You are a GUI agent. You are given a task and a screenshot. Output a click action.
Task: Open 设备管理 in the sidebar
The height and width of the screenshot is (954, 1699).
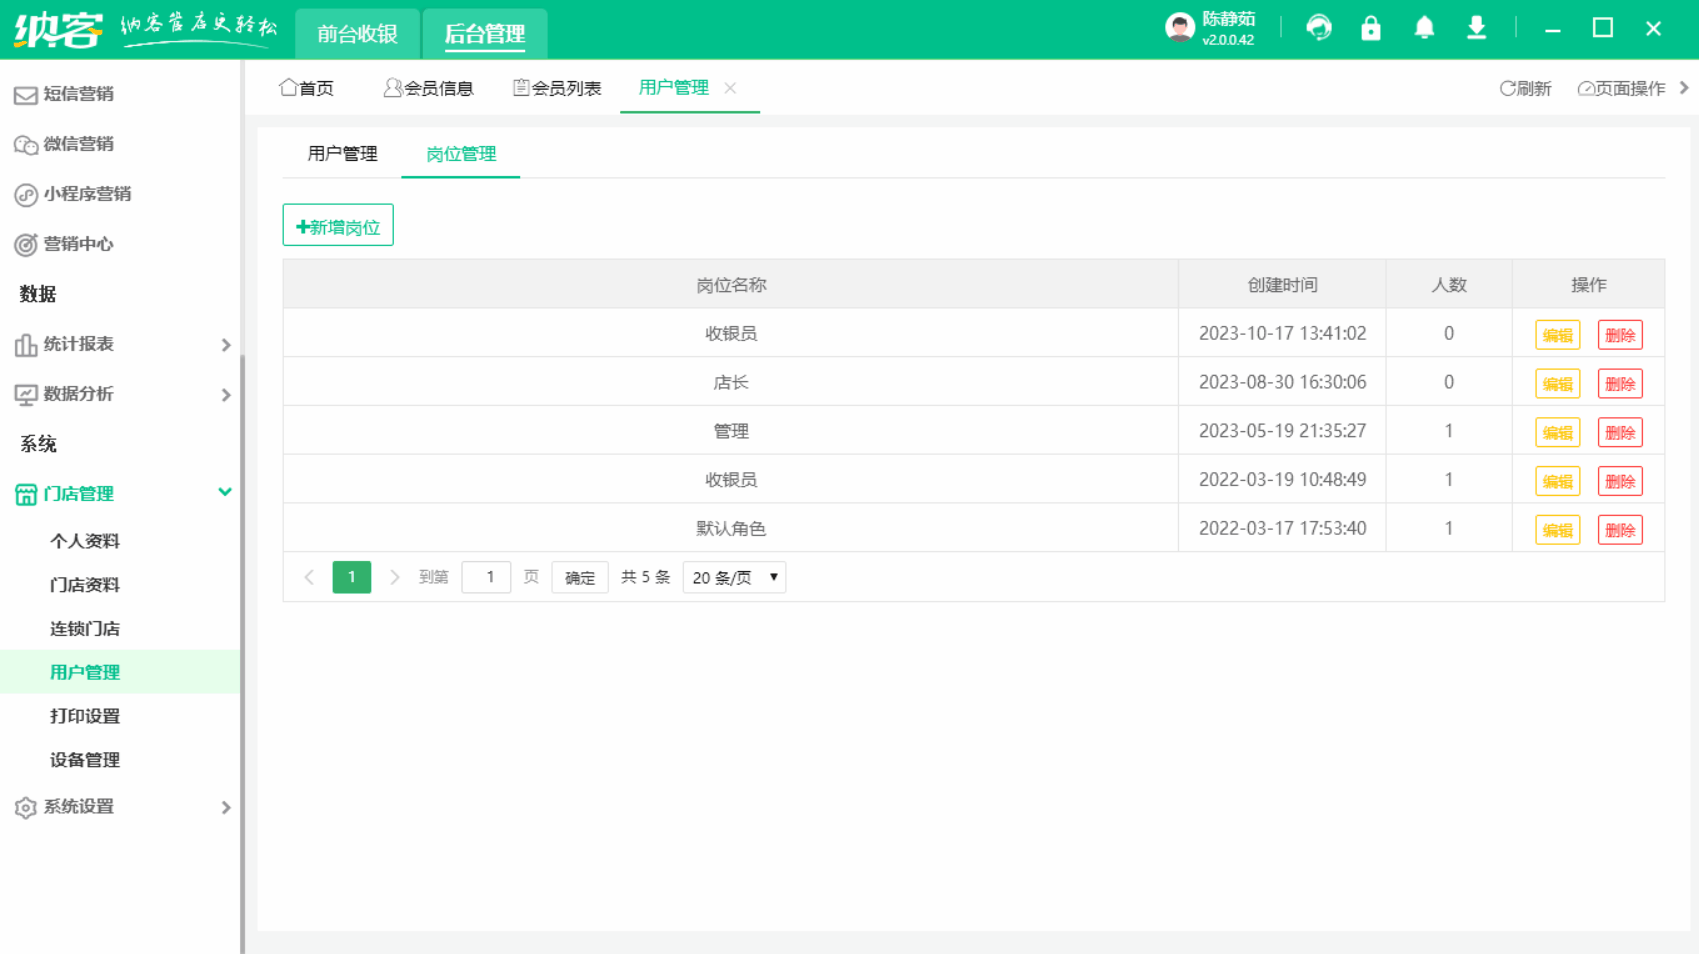click(x=85, y=760)
